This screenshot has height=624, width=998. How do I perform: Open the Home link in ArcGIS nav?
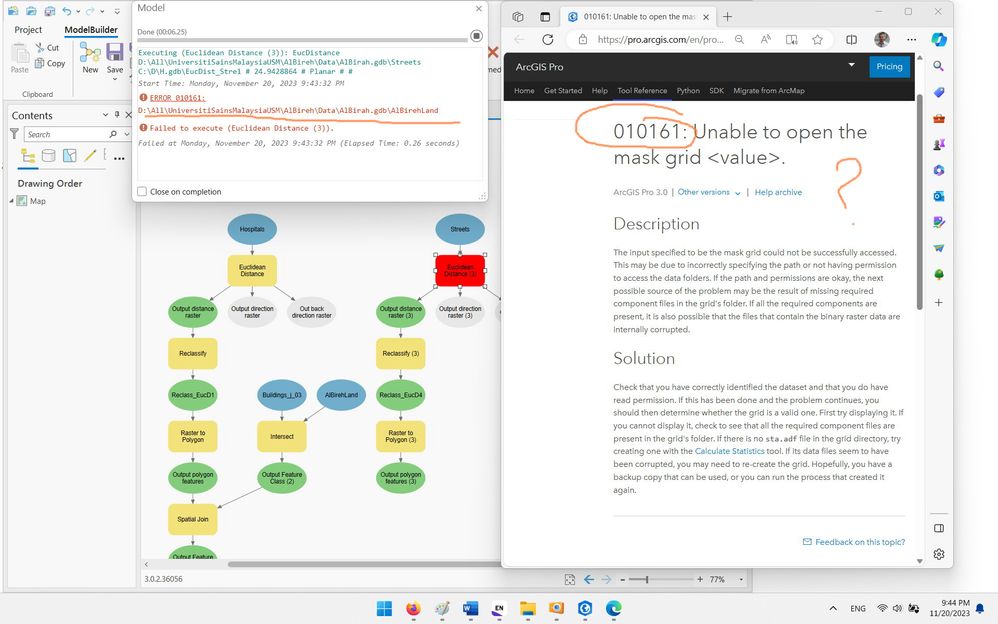point(524,90)
